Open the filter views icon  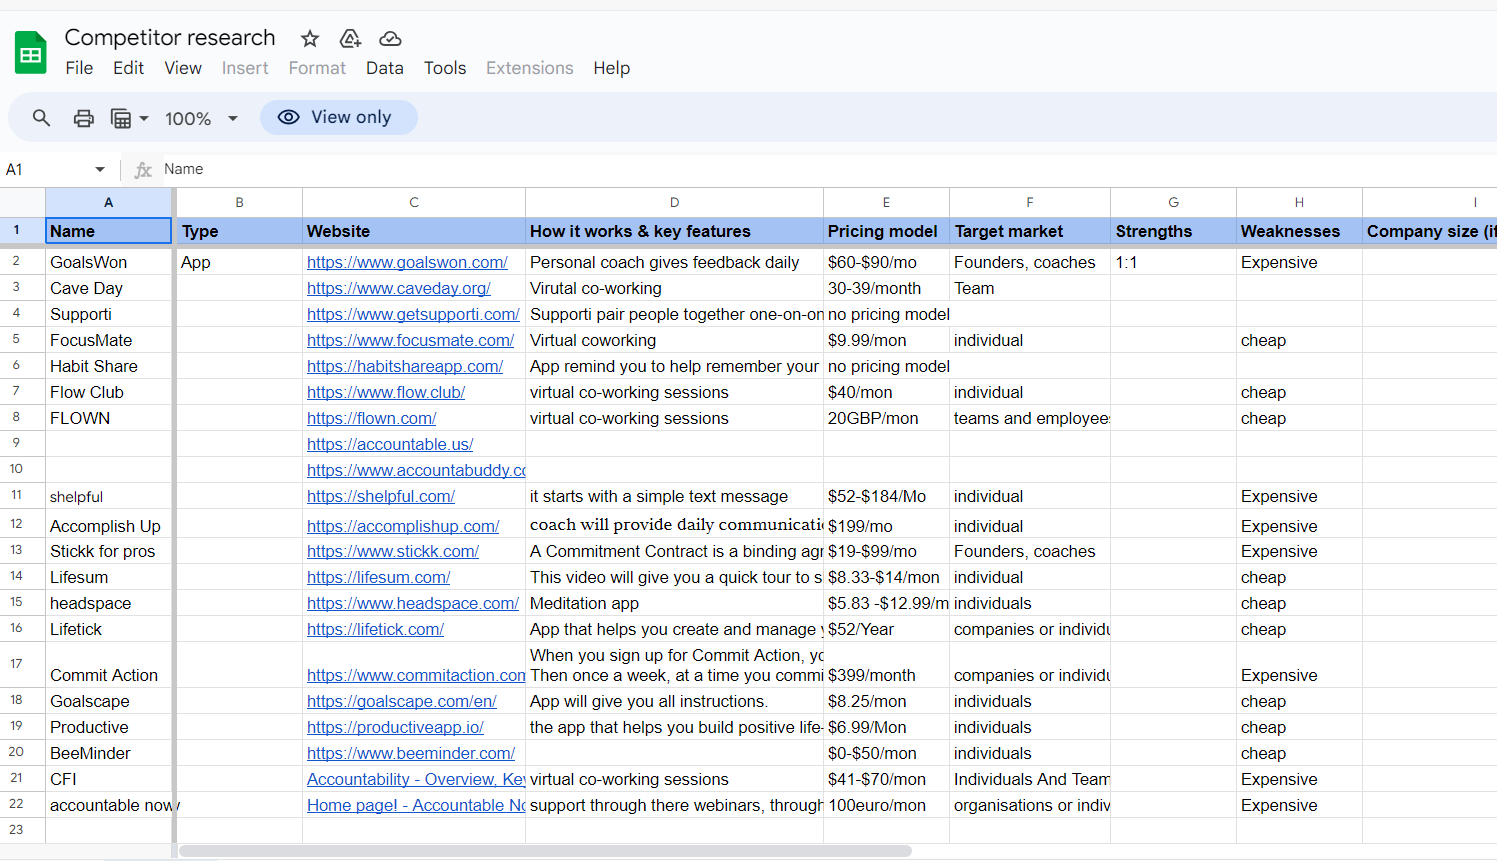(x=121, y=118)
